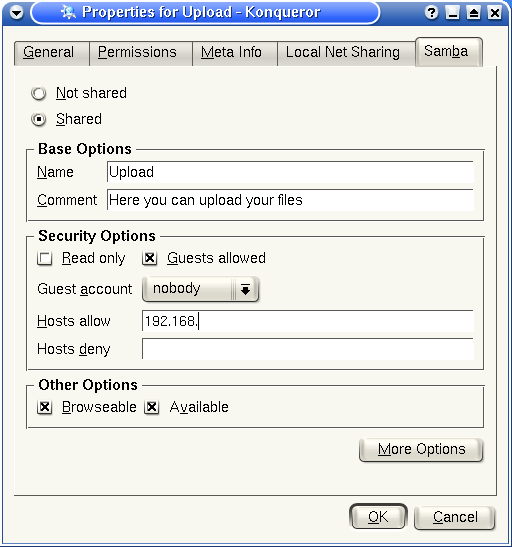
Task: Close the dialog using the X icon
Action: click(495, 13)
